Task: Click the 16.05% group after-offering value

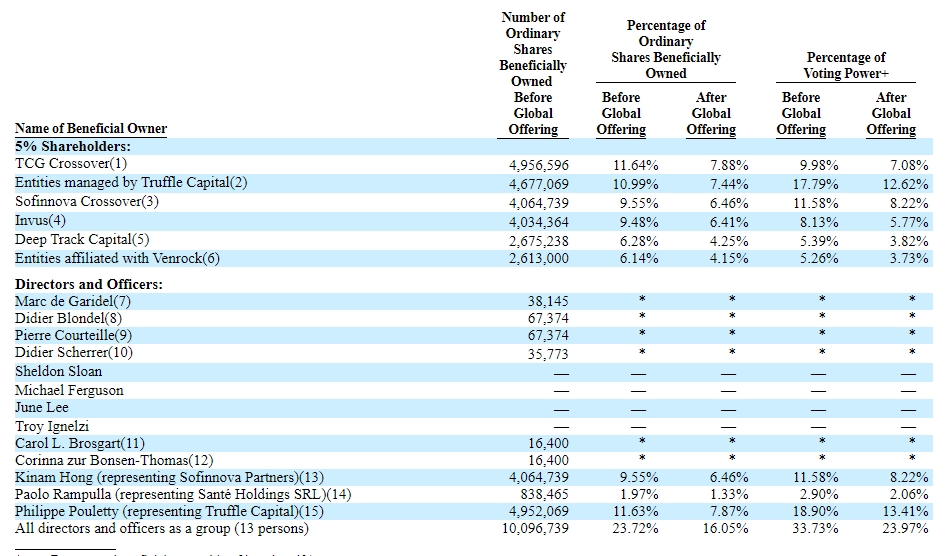Action: [726, 528]
